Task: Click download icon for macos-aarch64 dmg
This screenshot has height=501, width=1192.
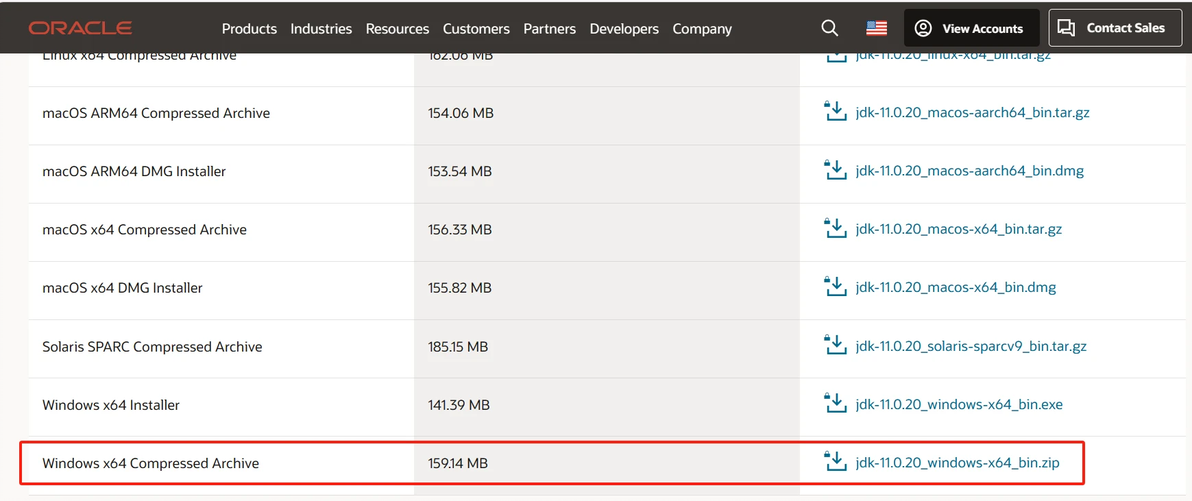Action: pos(835,170)
